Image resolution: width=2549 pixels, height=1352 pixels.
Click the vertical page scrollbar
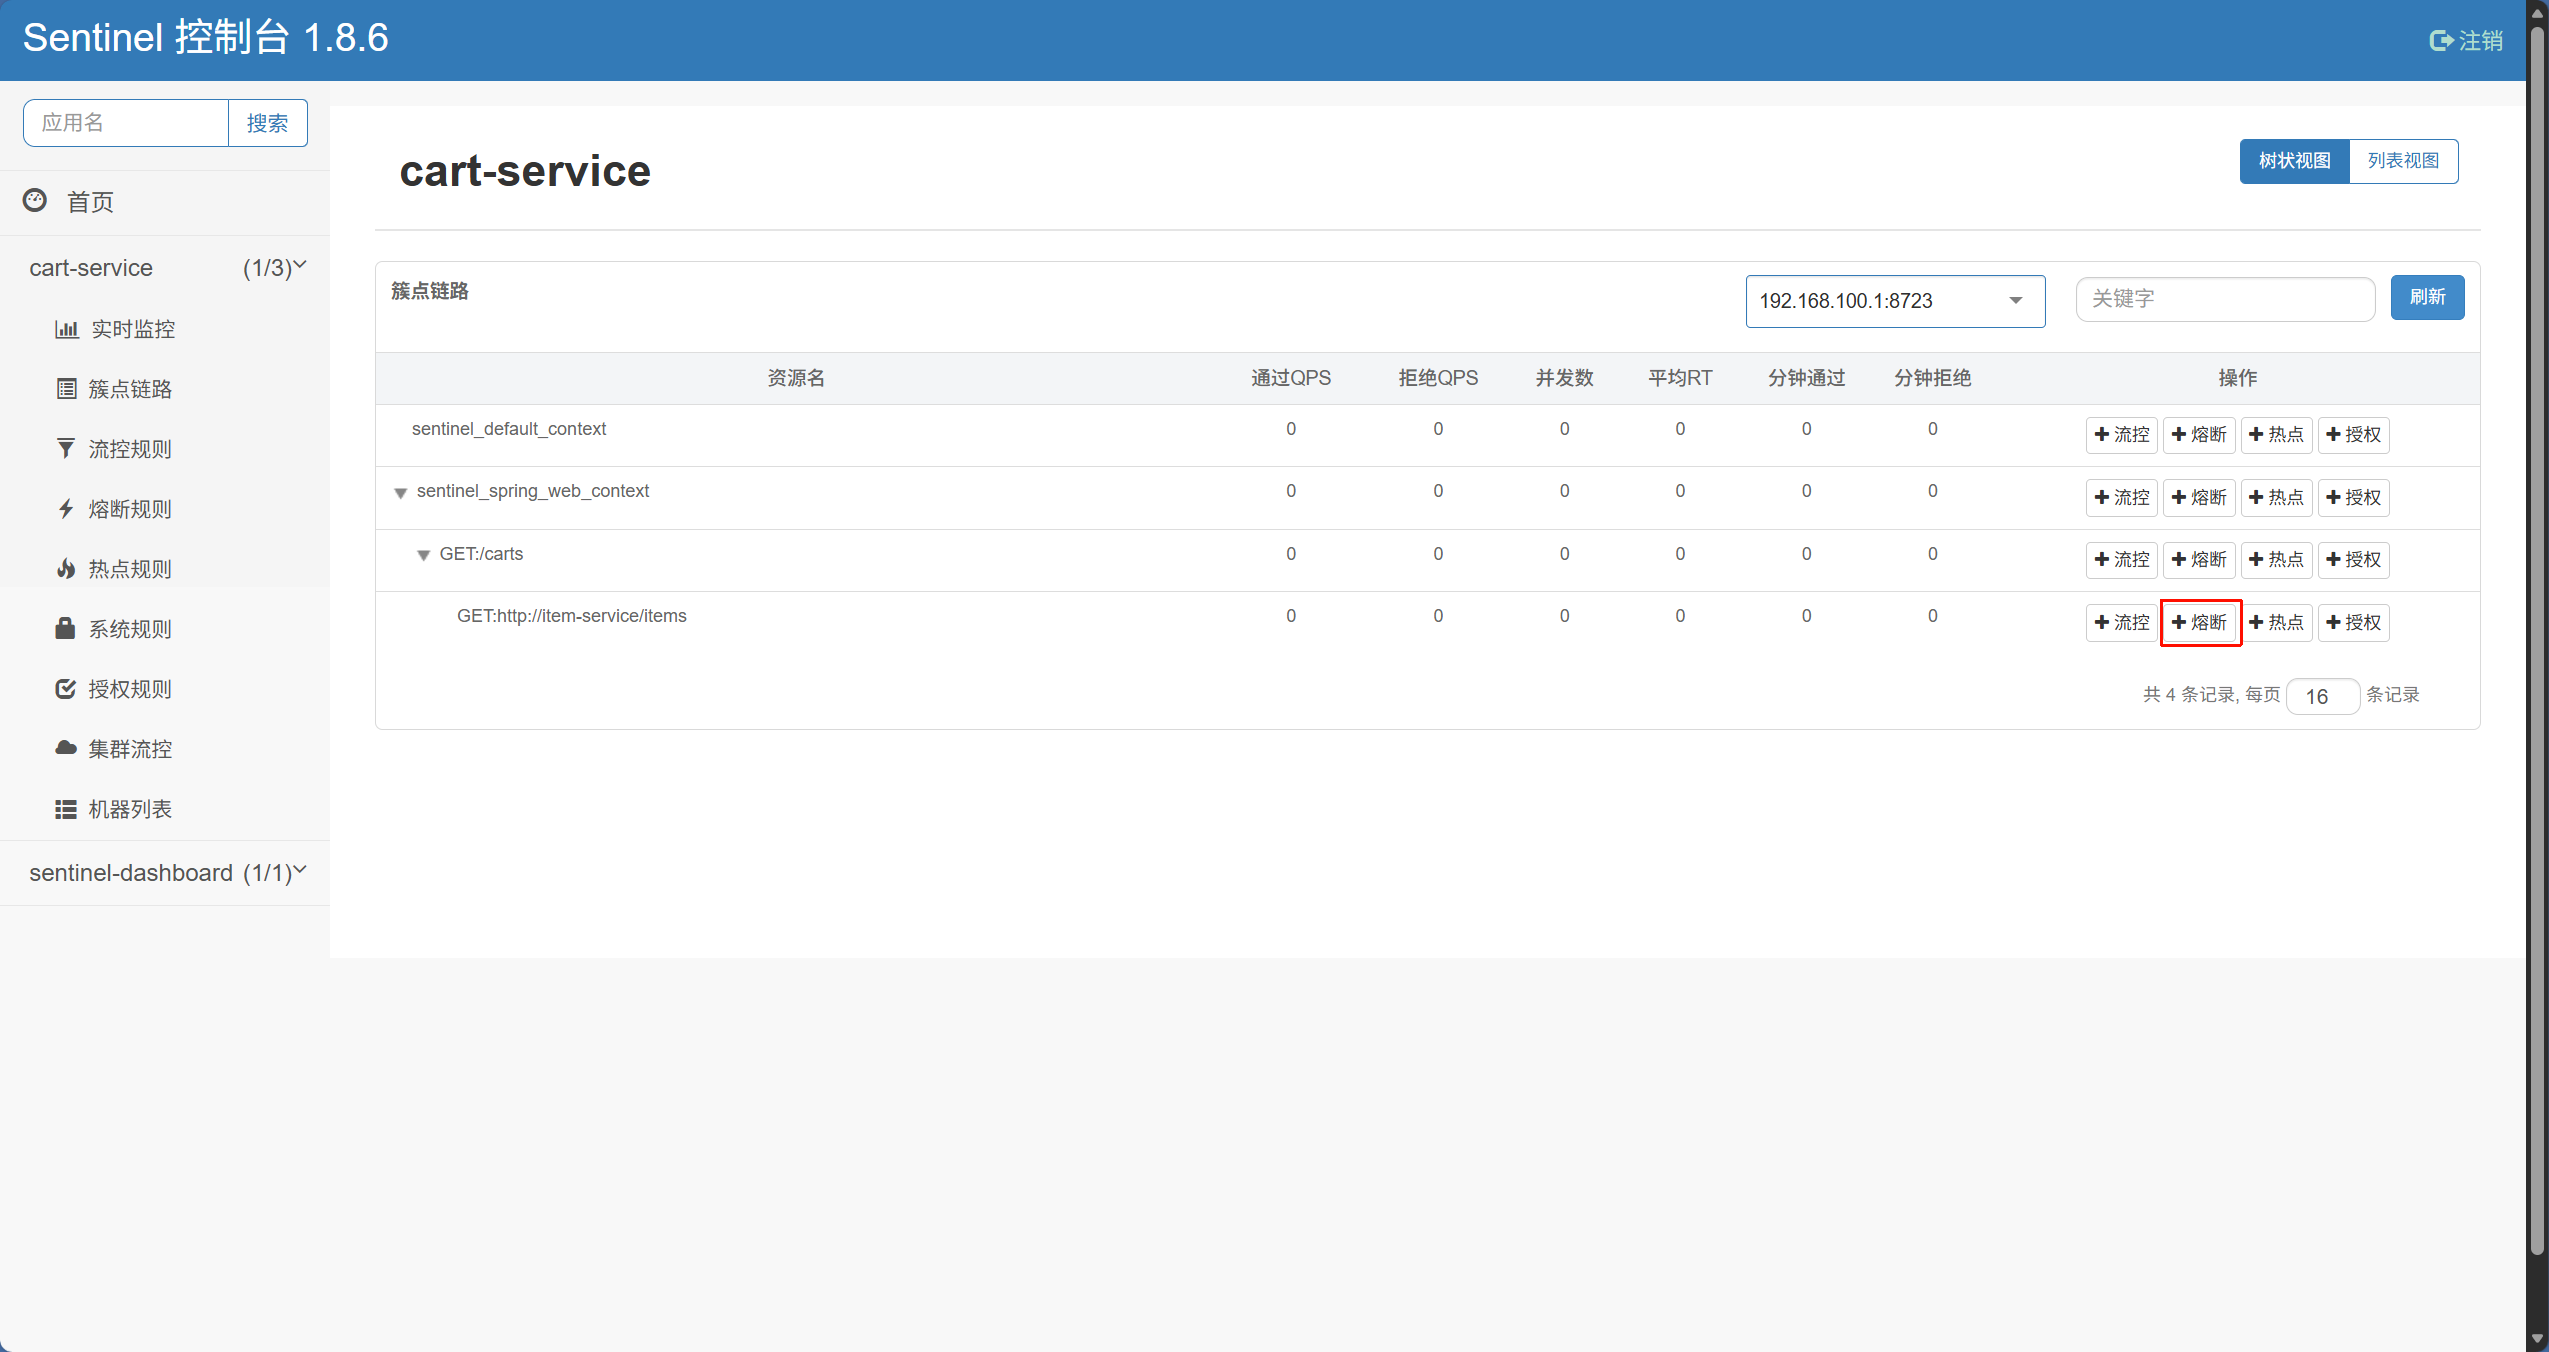pos(2537,640)
